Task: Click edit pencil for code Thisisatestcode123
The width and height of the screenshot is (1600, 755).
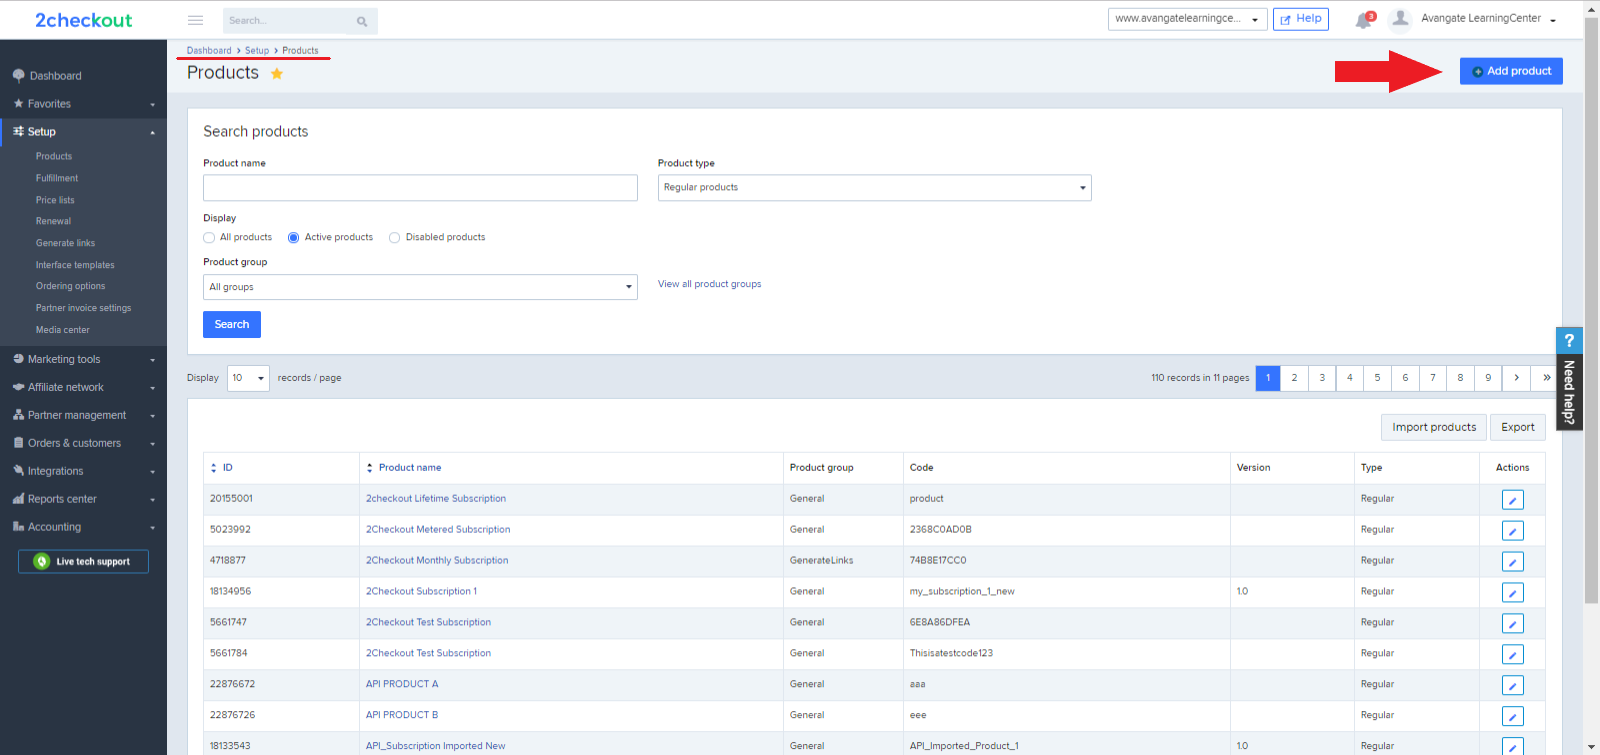Action: (1513, 655)
